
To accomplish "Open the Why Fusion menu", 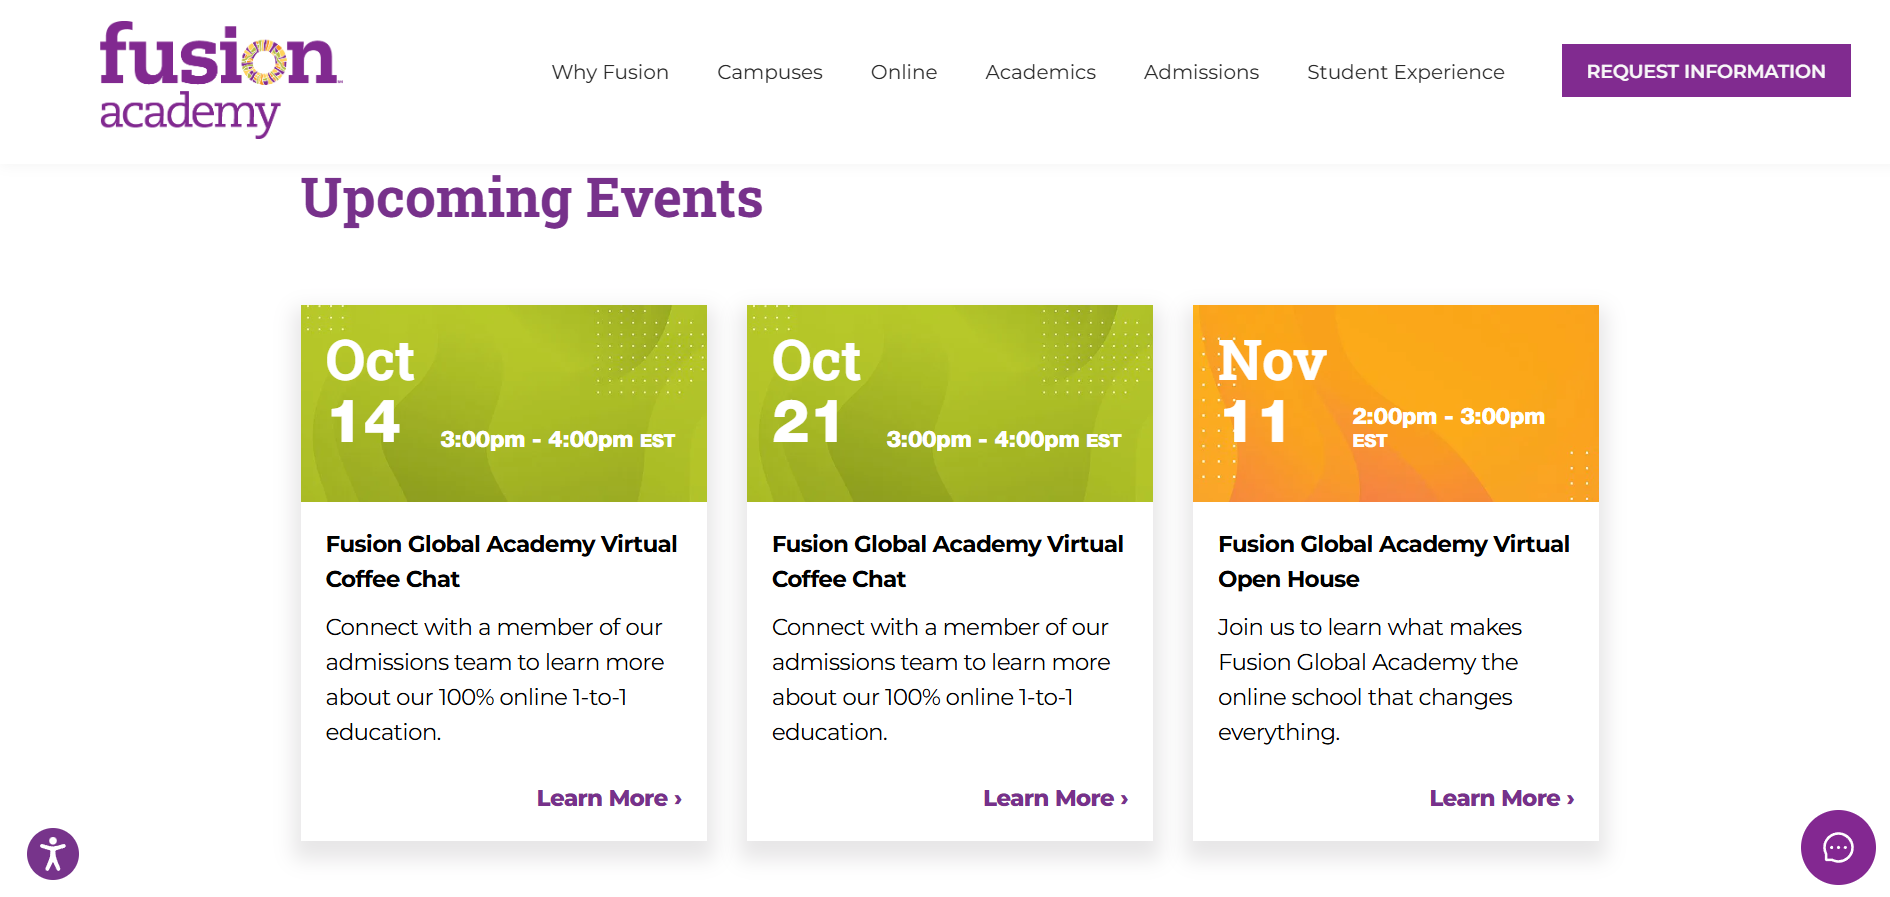I will [x=610, y=72].
